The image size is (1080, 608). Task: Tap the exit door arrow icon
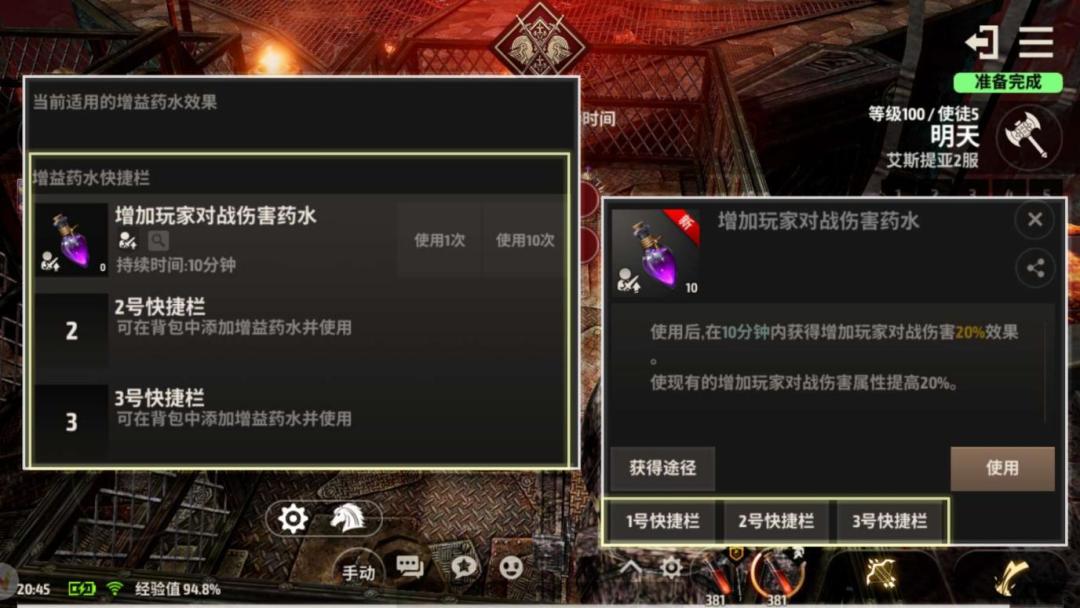click(x=982, y=43)
